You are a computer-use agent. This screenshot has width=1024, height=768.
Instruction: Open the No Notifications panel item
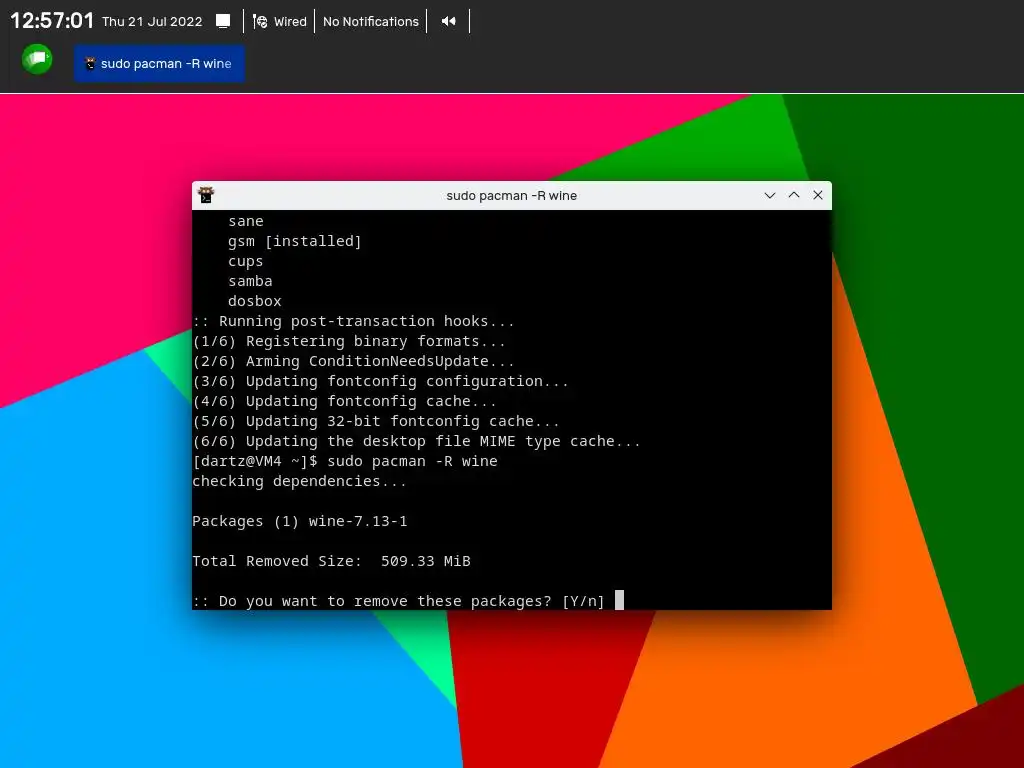(x=370, y=22)
